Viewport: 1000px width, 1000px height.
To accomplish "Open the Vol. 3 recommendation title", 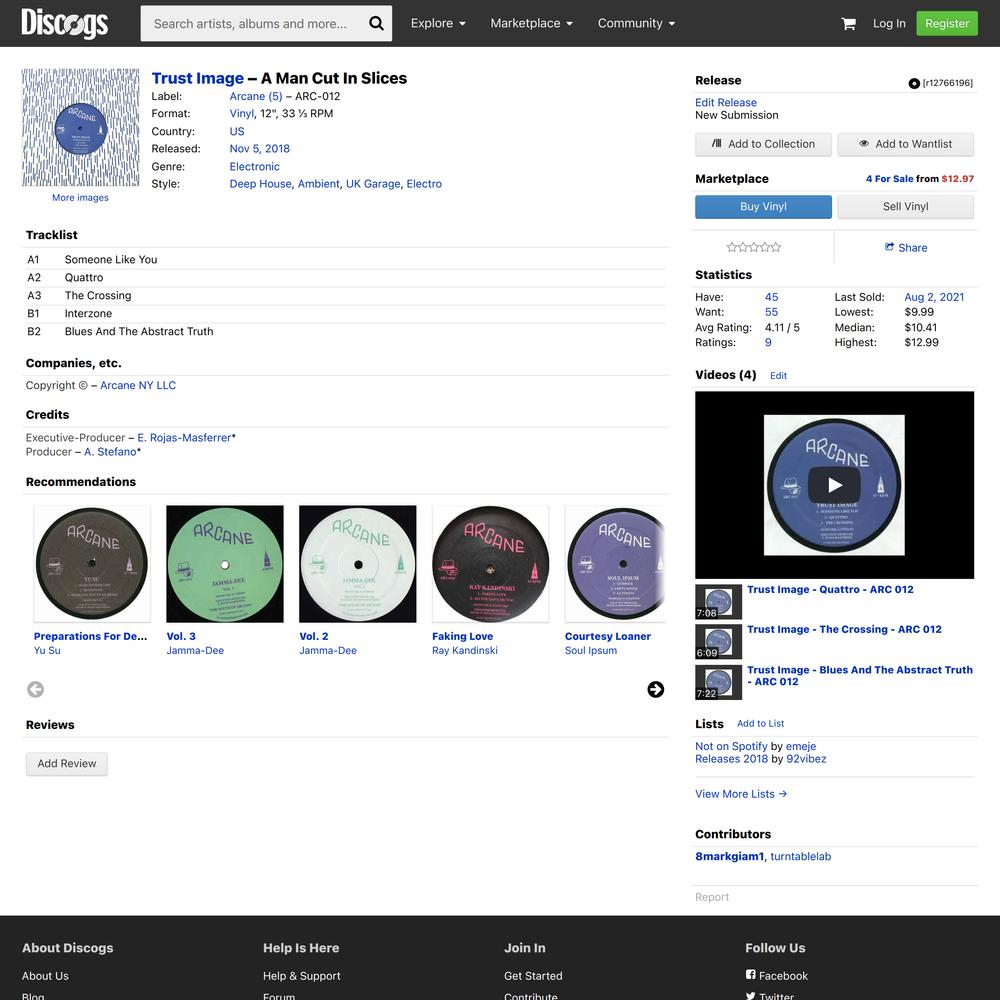I will click(181, 636).
